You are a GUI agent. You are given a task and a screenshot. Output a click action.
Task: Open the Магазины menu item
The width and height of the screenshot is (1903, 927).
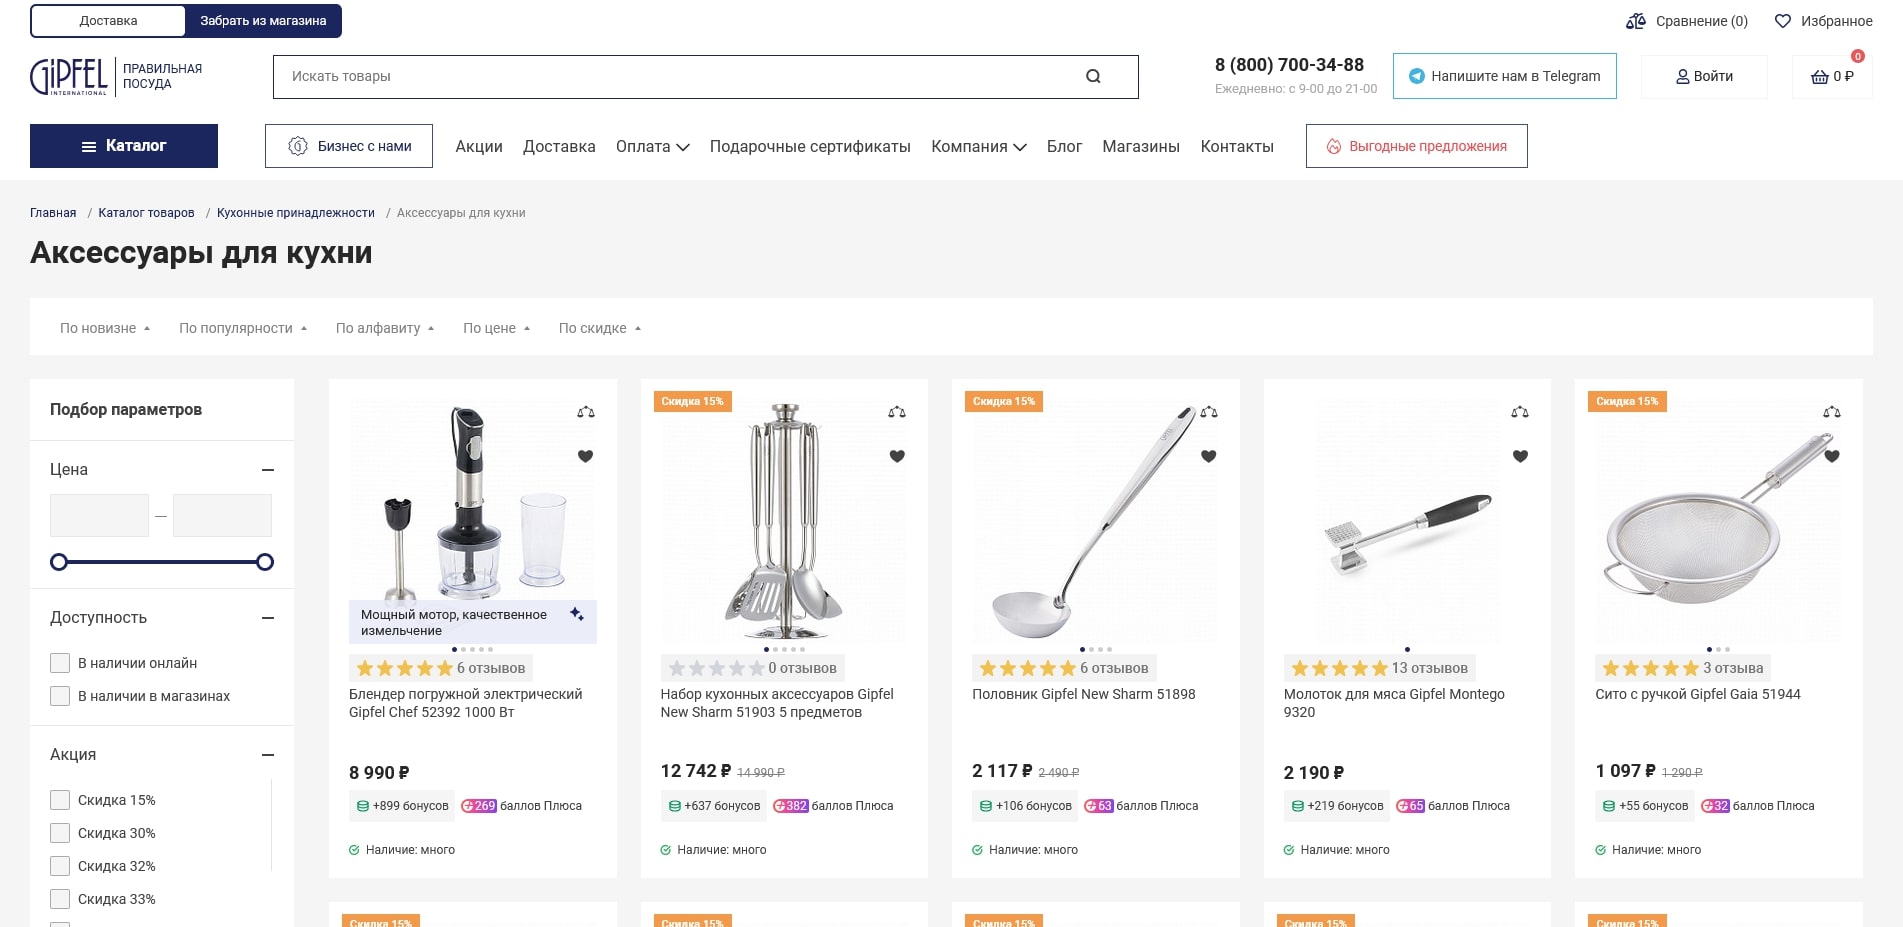tap(1141, 146)
